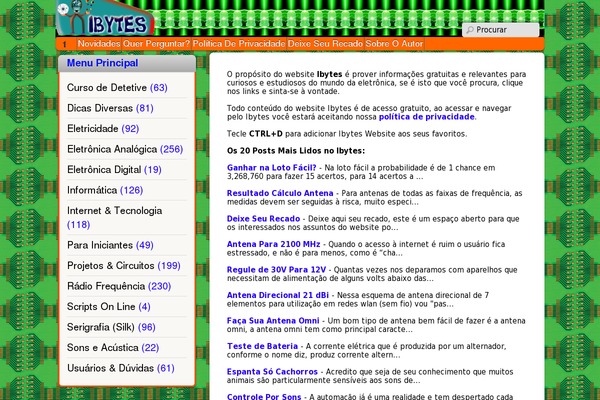Image resolution: width=600 pixels, height=400 pixels.
Task: Click the home item numbered 1 in orange bar
Action: click(64, 44)
